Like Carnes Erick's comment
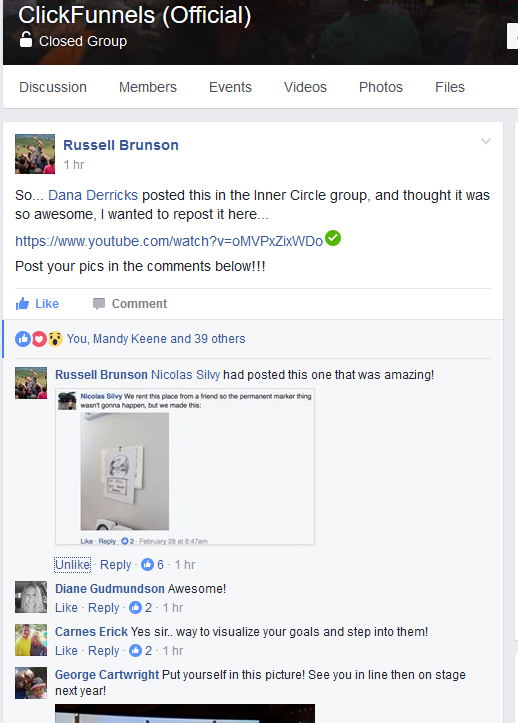This screenshot has width=518, height=723. [x=66, y=651]
